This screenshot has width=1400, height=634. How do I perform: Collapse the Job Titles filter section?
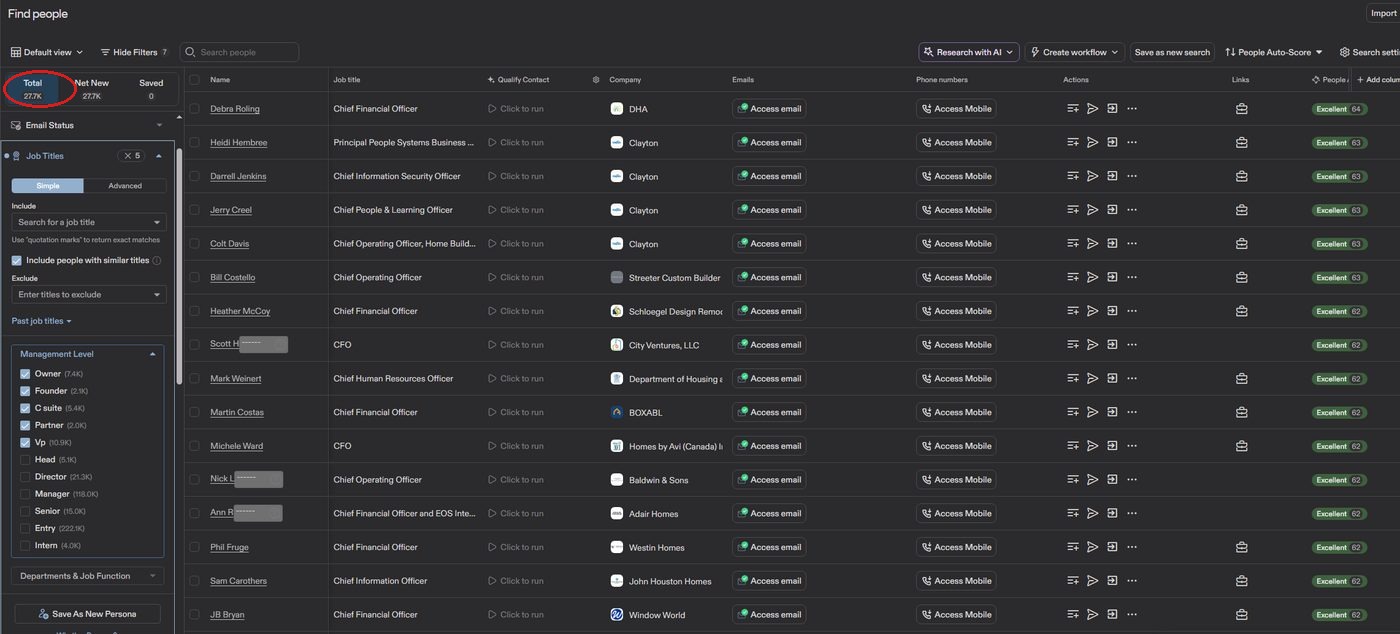[159, 156]
